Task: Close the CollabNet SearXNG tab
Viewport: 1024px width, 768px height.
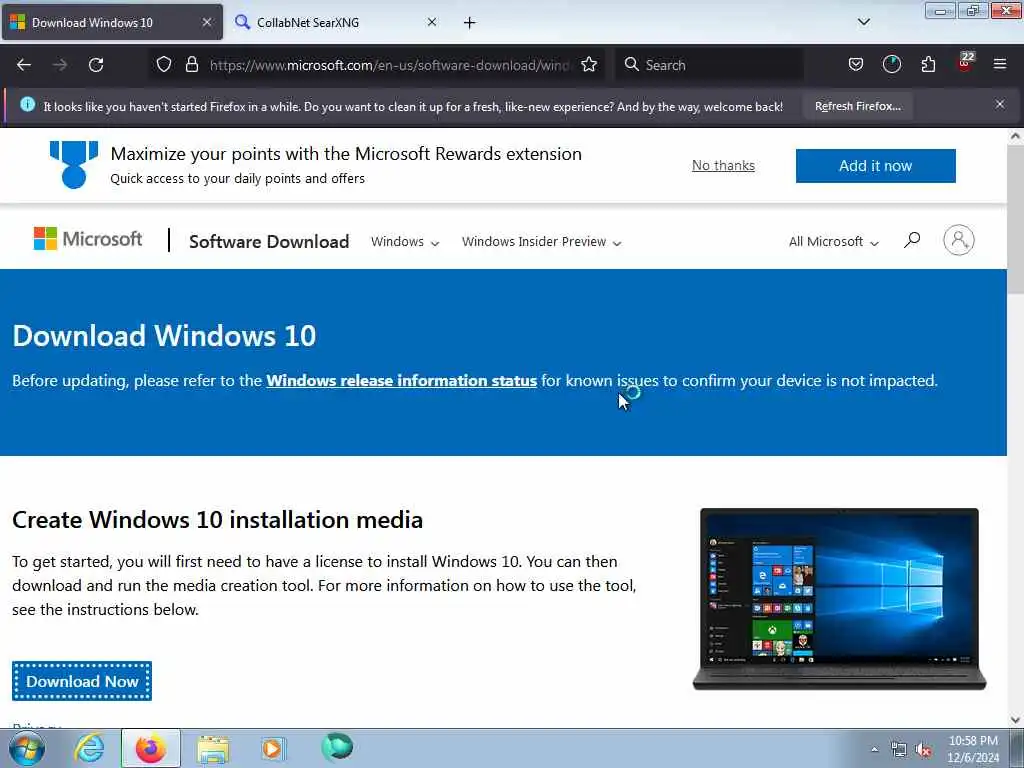Action: click(432, 22)
